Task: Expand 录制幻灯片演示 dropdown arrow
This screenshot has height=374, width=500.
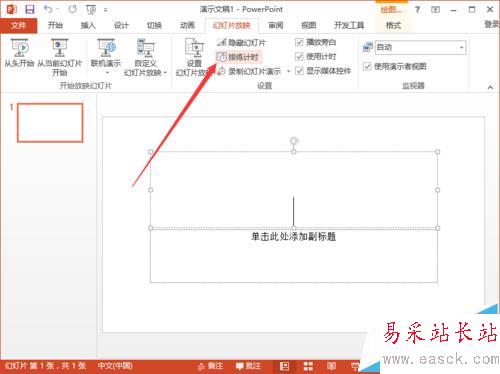Action: (288, 71)
